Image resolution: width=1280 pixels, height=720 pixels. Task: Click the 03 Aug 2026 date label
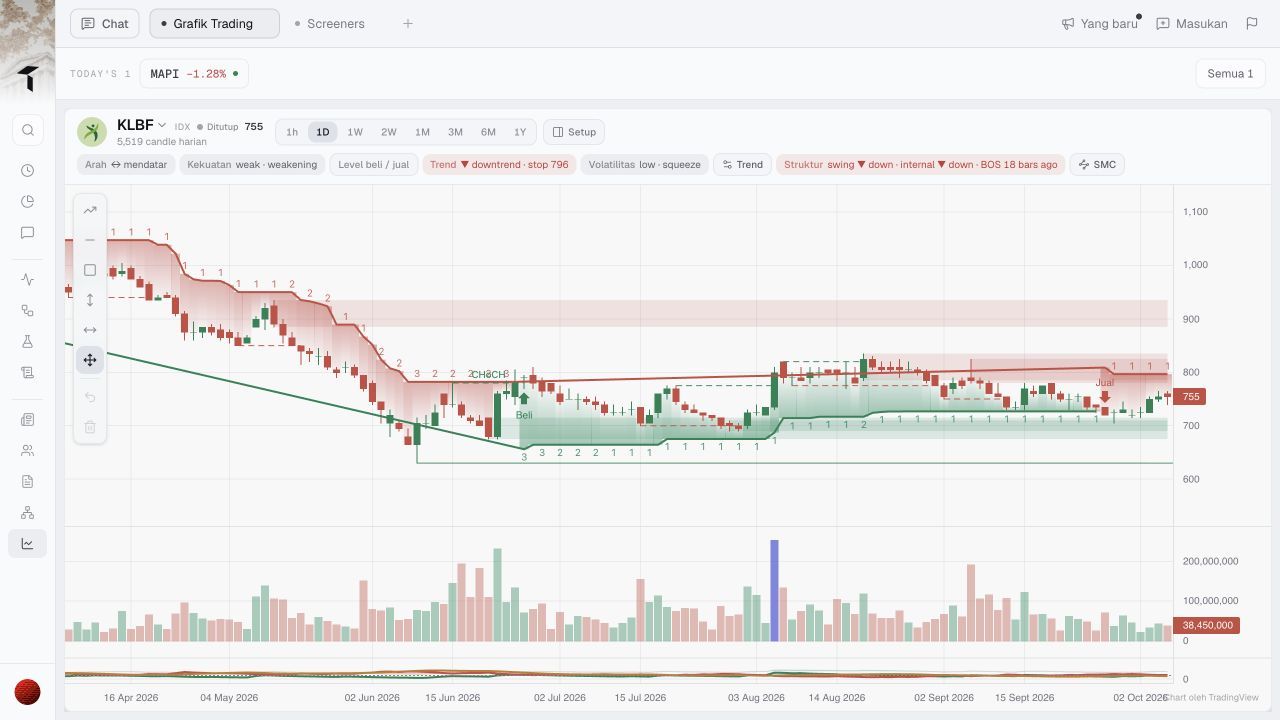(x=756, y=698)
